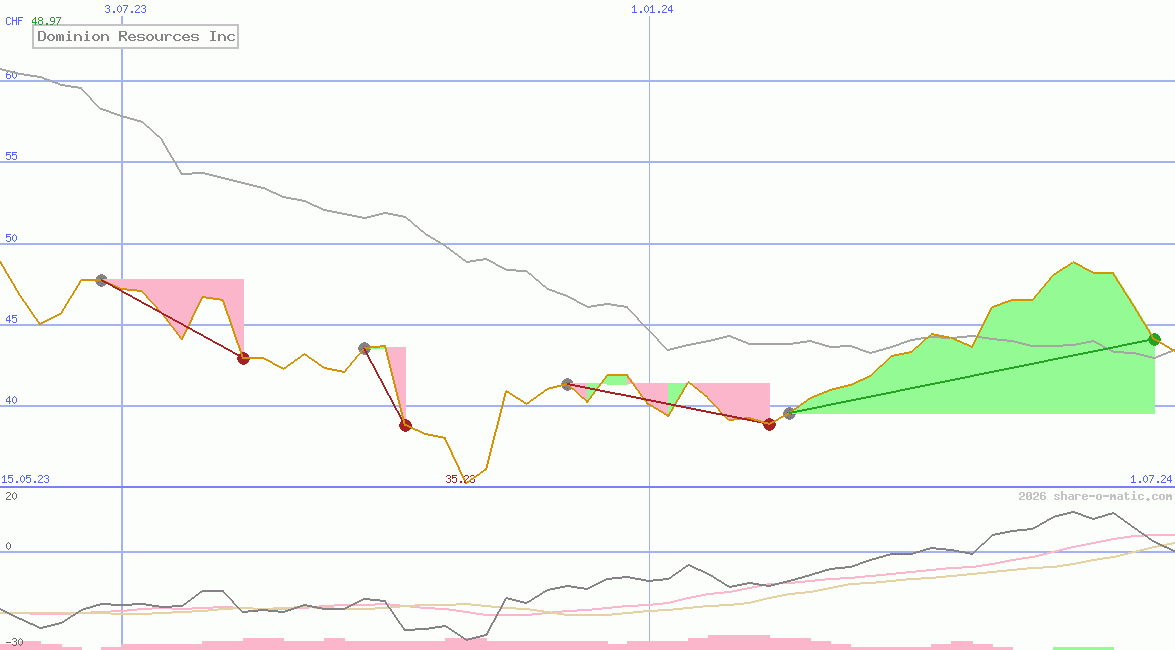Click the Dominion Resources Inc title label
The height and width of the screenshot is (650, 1175).
tap(136, 37)
